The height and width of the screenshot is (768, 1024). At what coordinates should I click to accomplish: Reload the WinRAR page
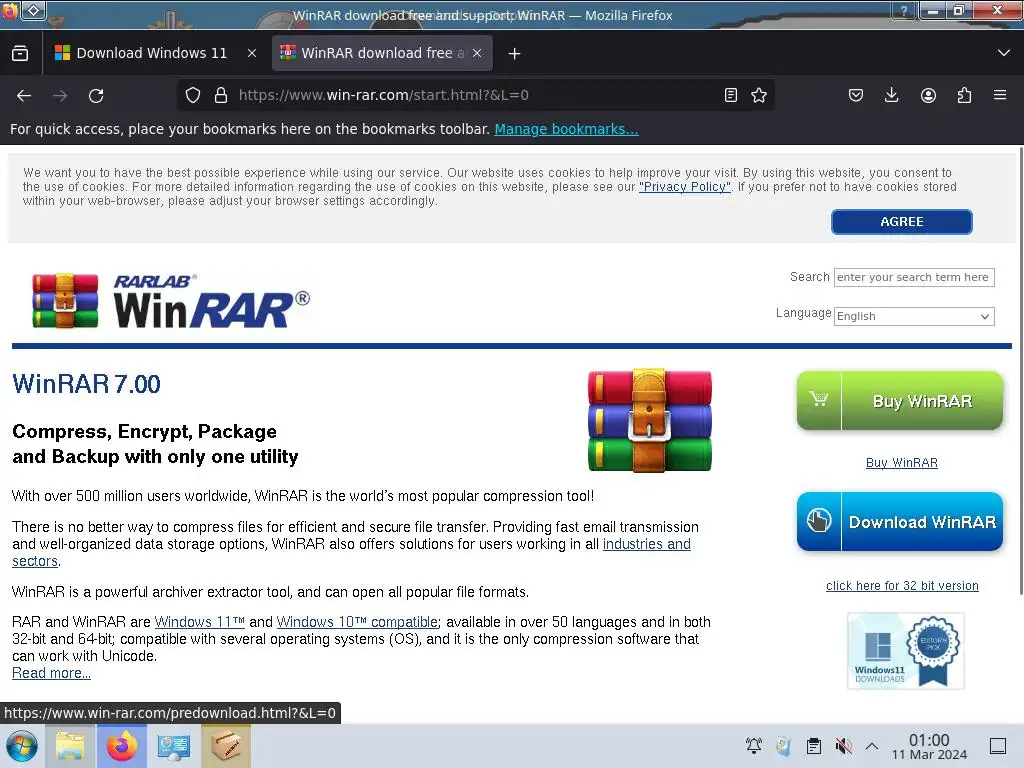click(96, 96)
